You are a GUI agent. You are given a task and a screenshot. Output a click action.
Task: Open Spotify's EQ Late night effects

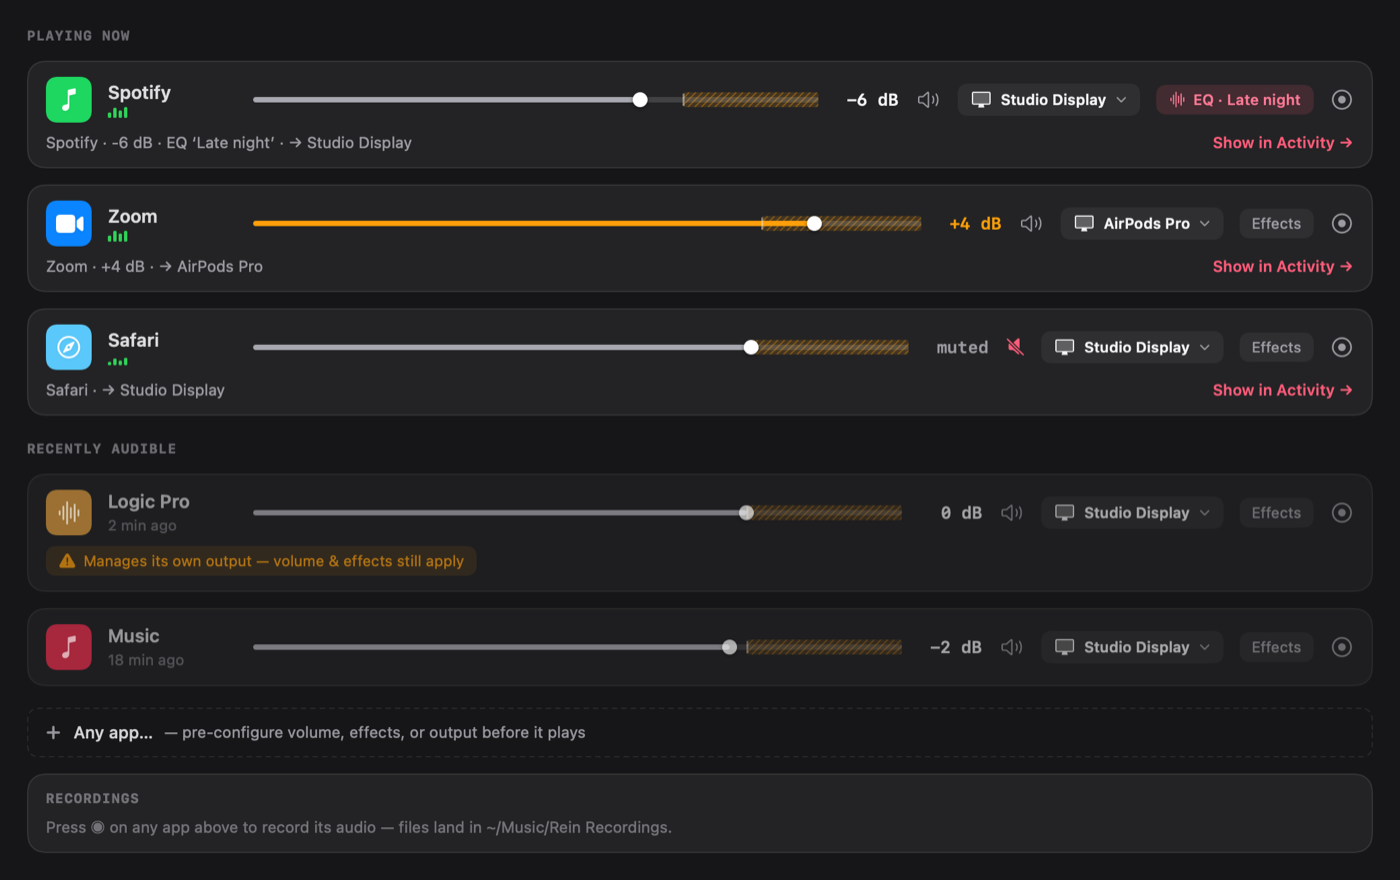pyautogui.click(x=1235, y=100)
